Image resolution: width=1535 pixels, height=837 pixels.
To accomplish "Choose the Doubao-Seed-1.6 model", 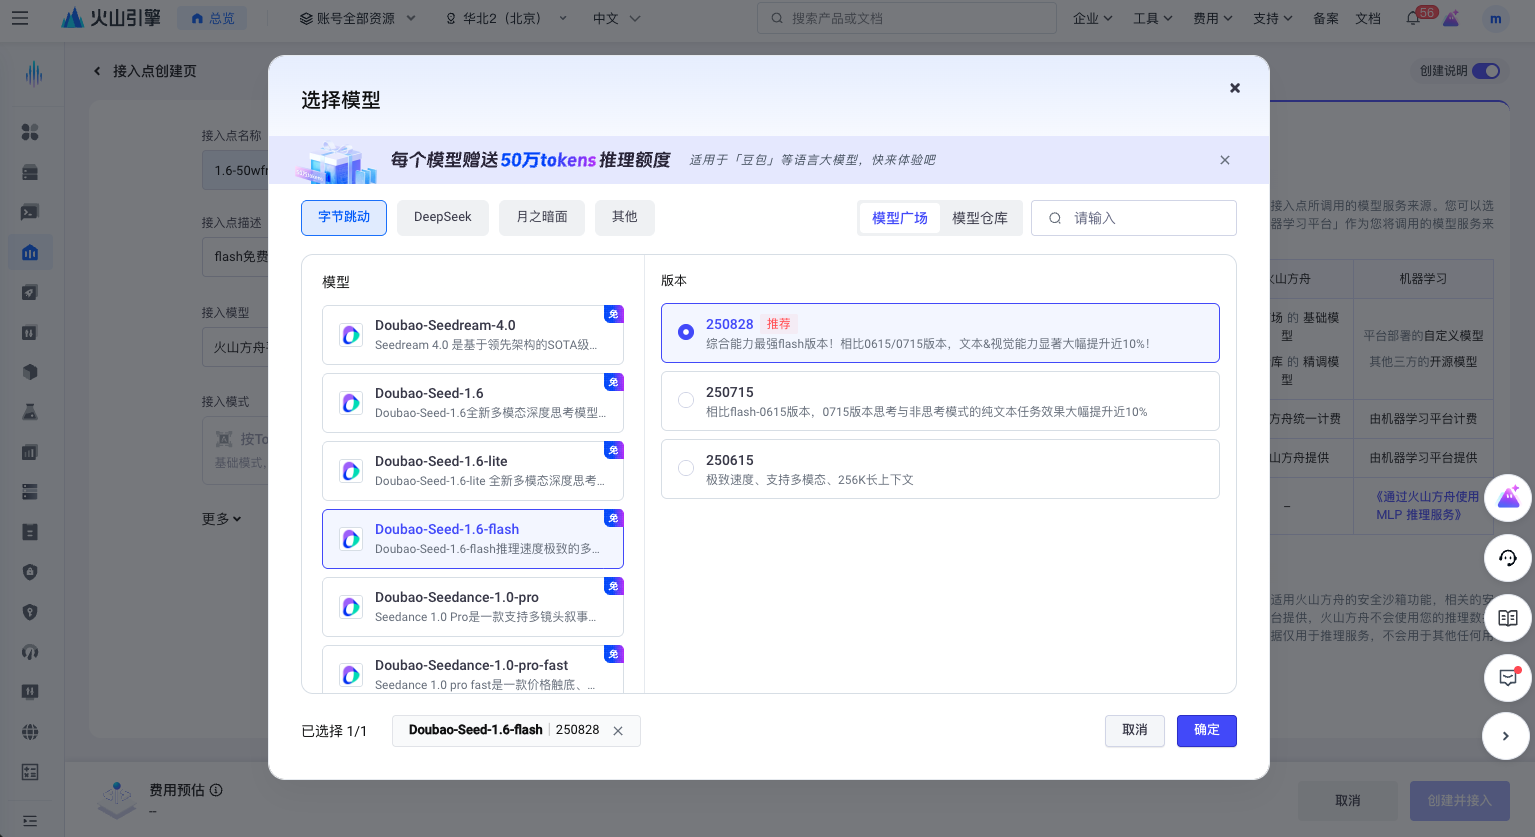I will pyautogui.click(x=473, y=403).
